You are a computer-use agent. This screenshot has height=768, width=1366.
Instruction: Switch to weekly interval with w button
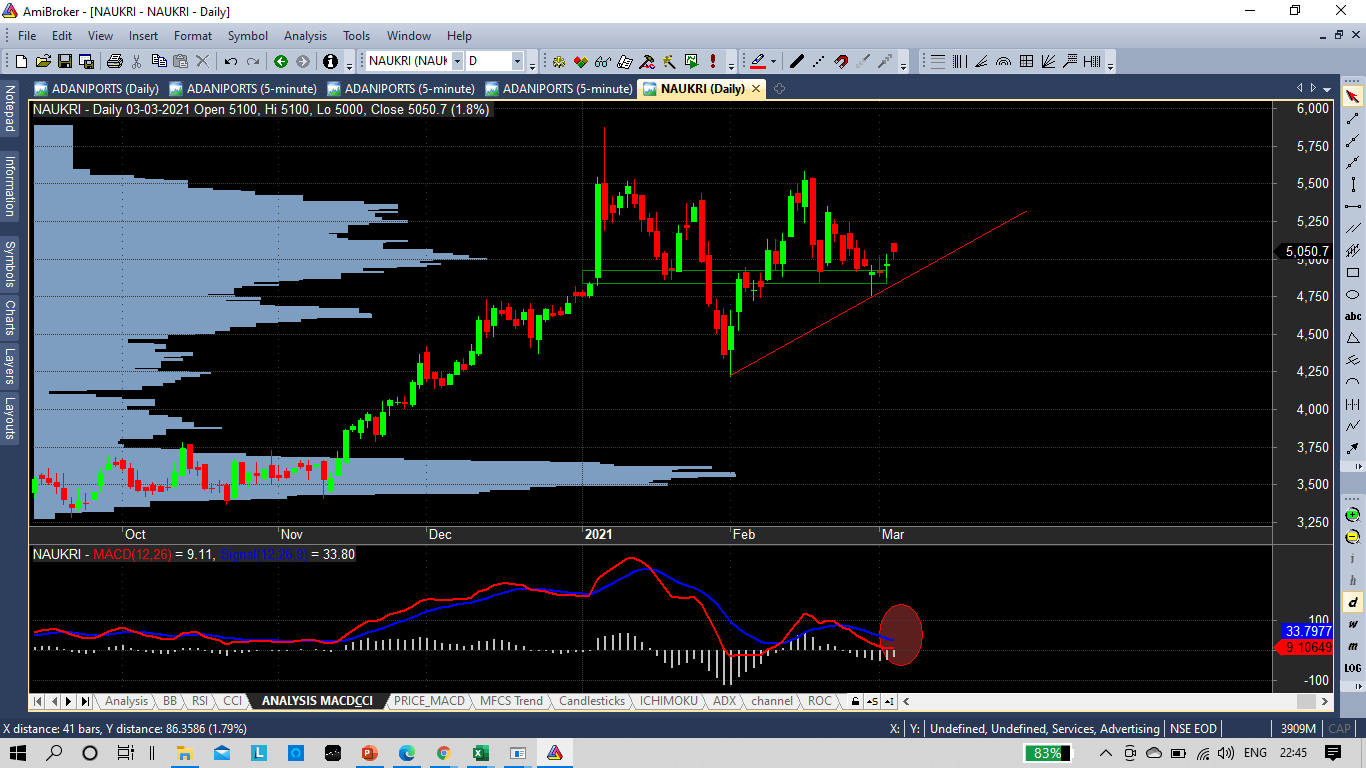click(x=1352, y=624)
